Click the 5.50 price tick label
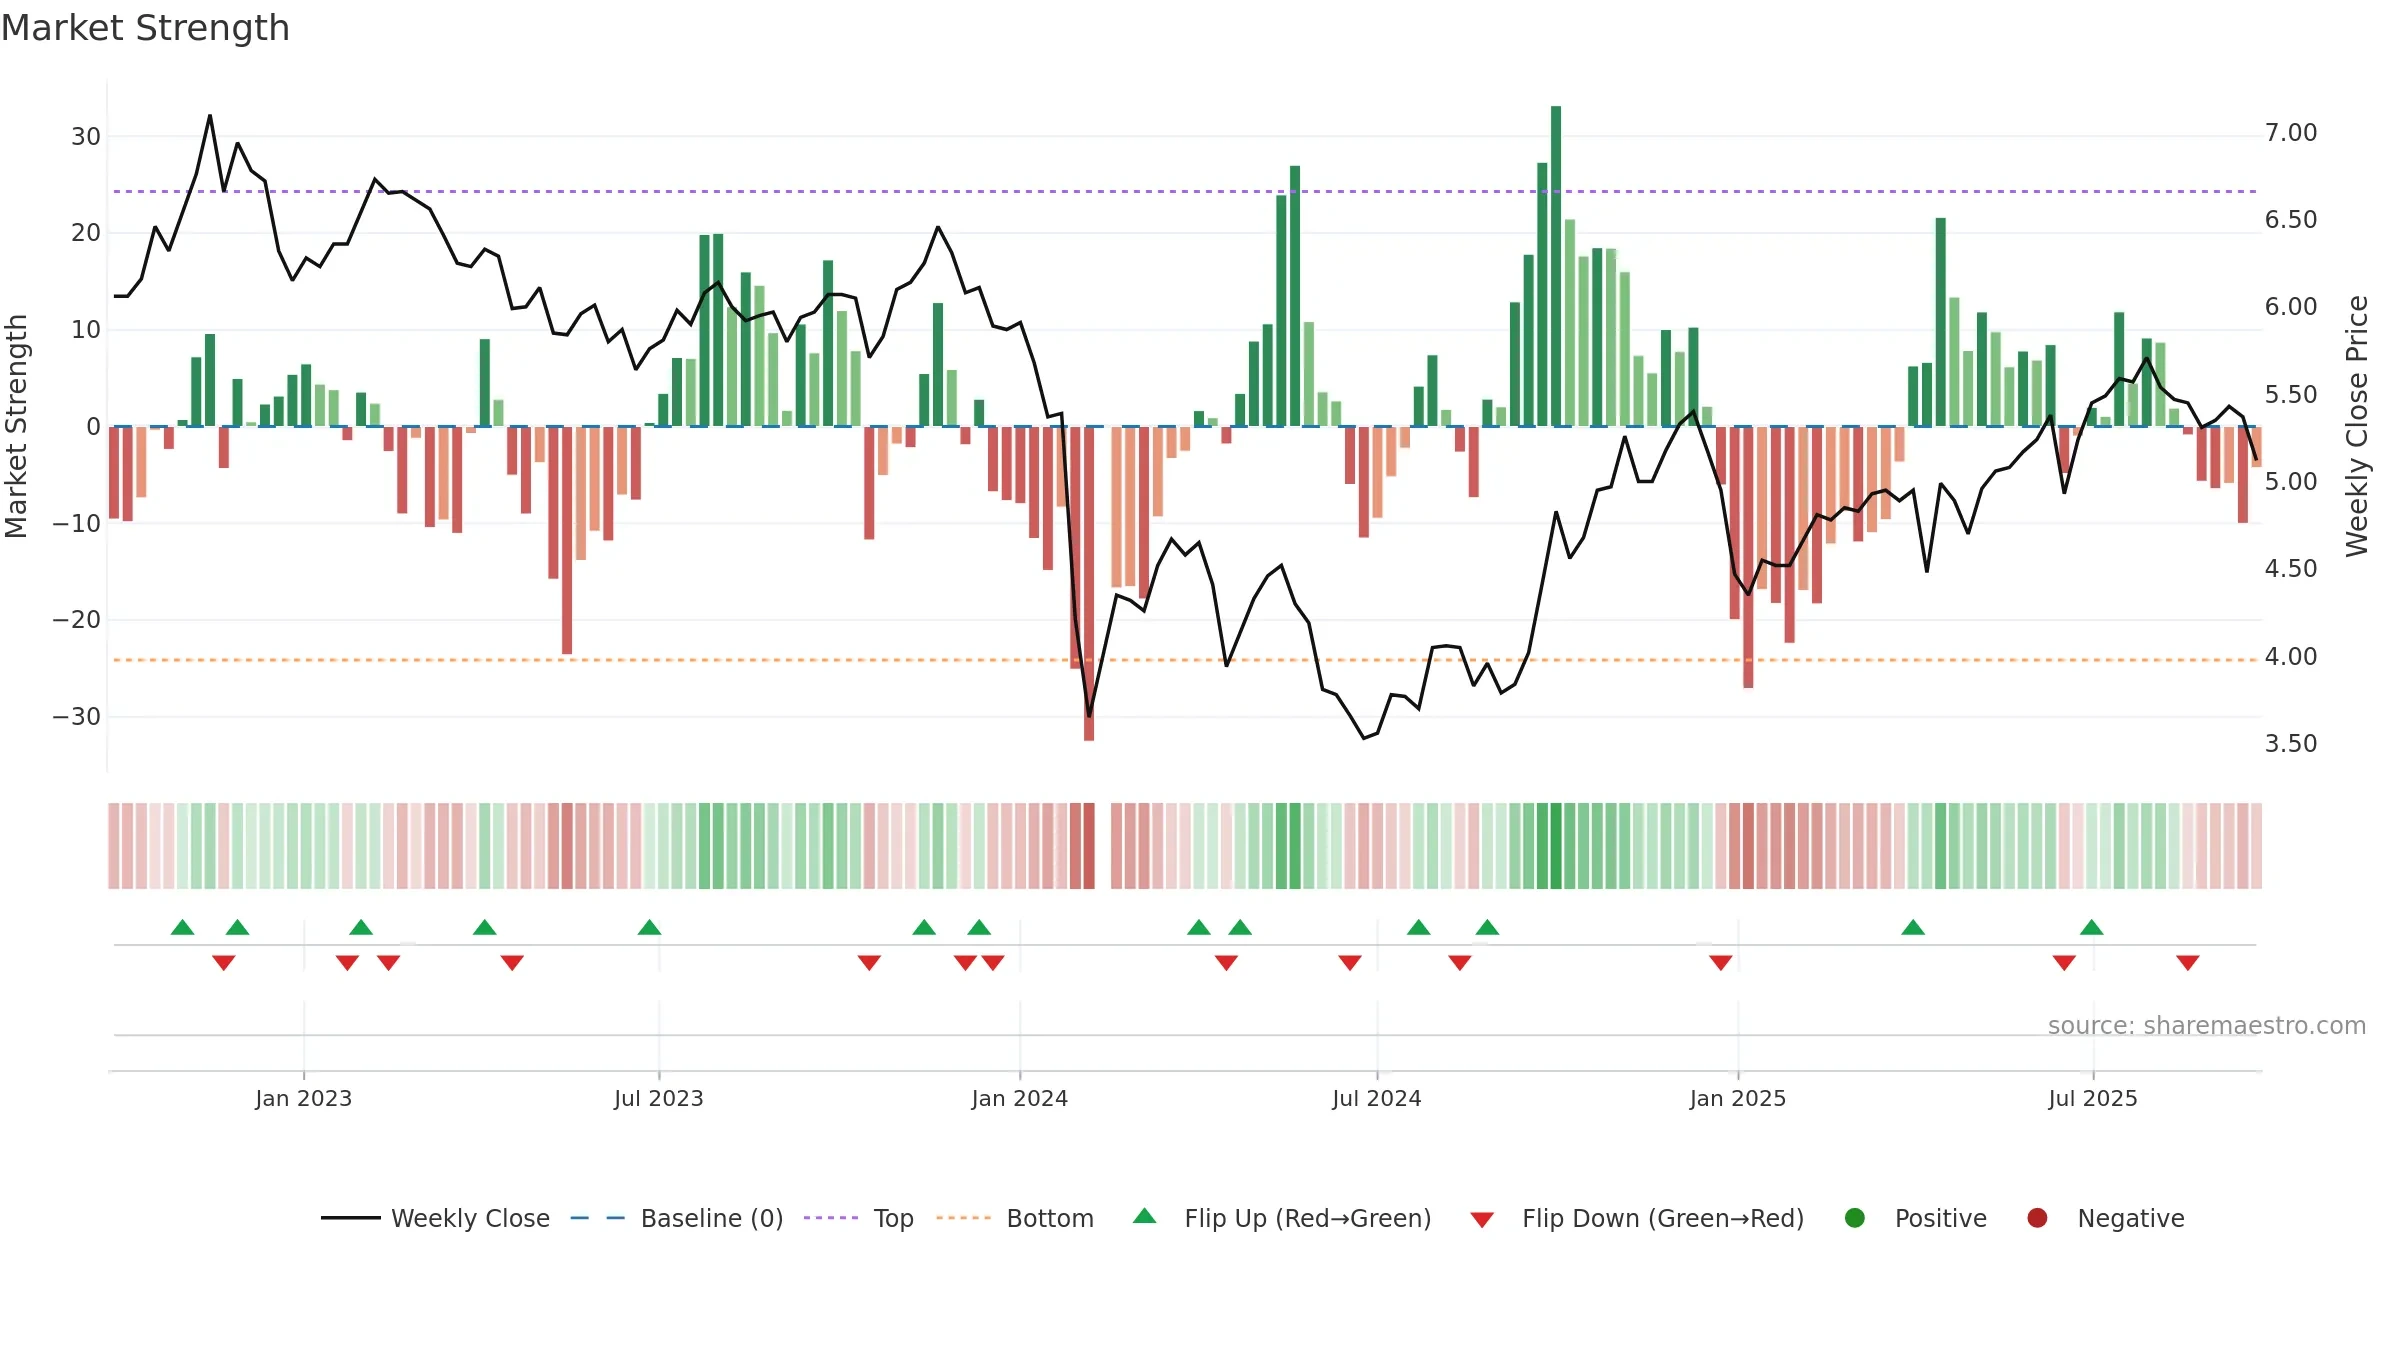2400x1350 pixels. [x=2291, y=395]
